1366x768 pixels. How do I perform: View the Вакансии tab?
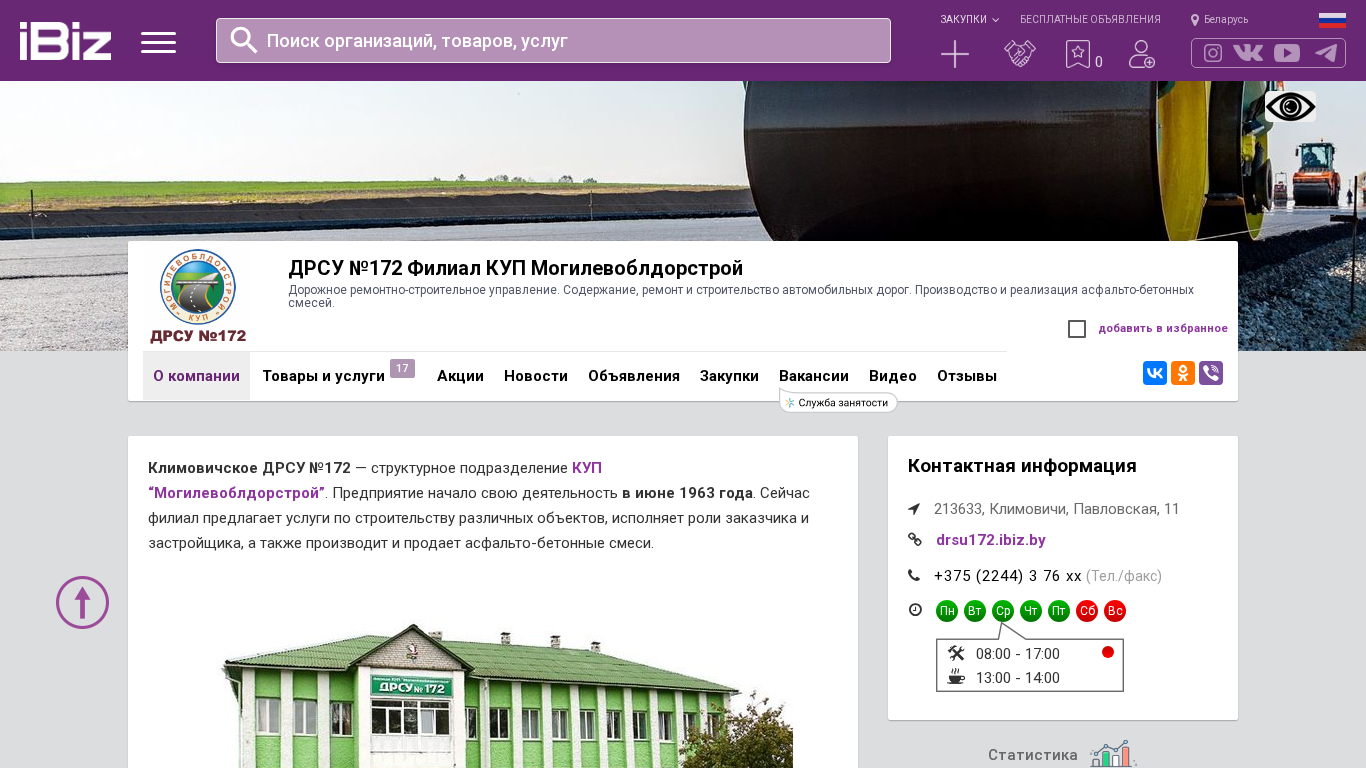coord(814,376)
